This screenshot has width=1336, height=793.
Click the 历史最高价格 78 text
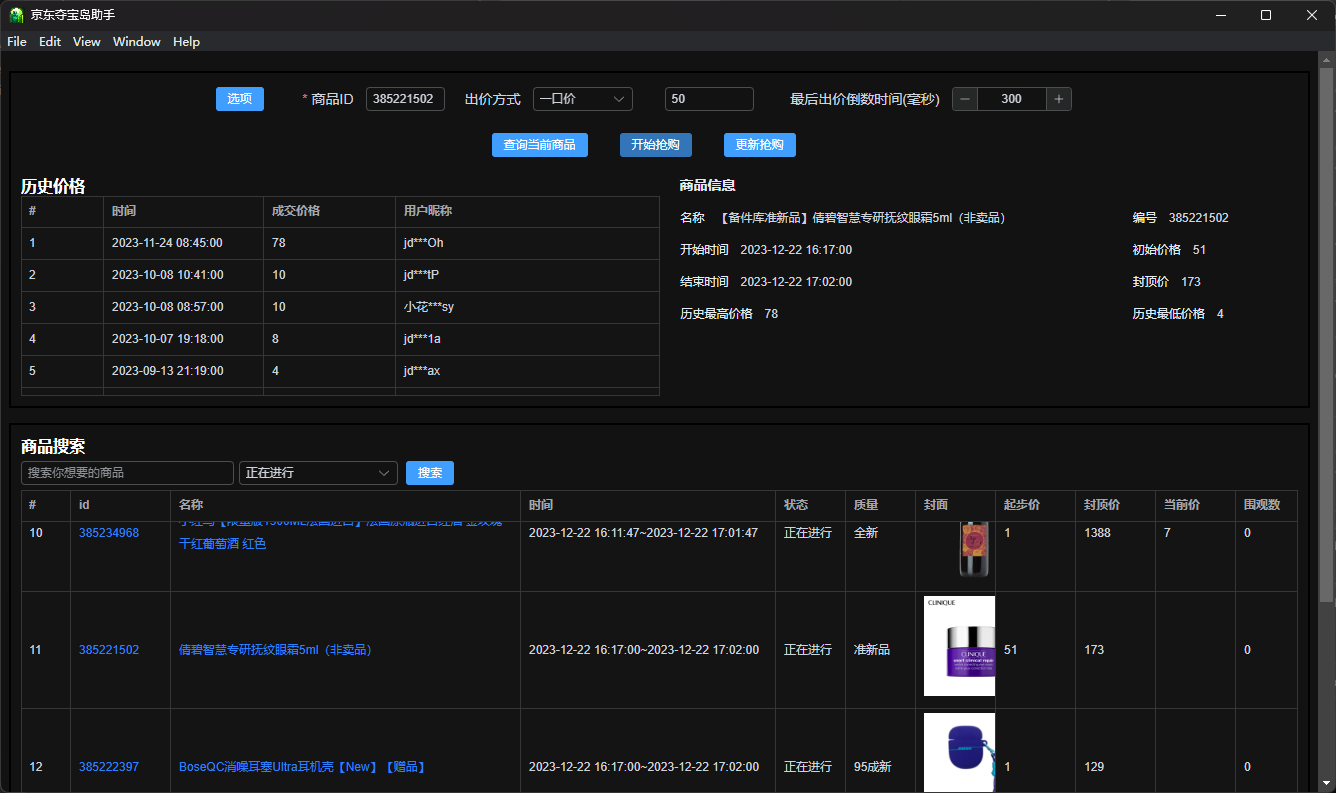(x=729, y=314)
